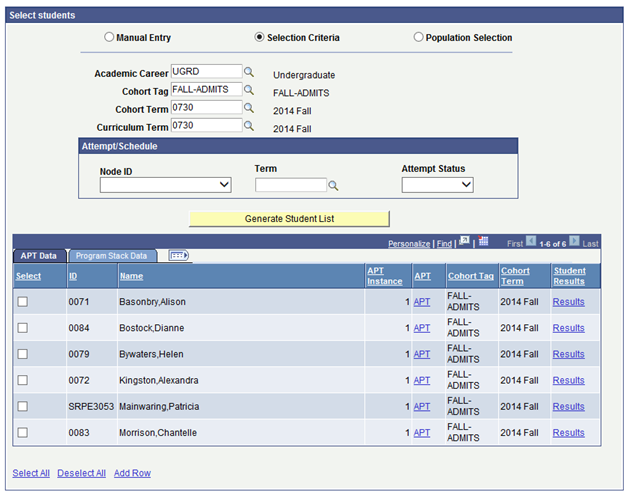Viewport: 628px width, 497px height.
Task: Click the View All grid icon
Action: (464, 241)
